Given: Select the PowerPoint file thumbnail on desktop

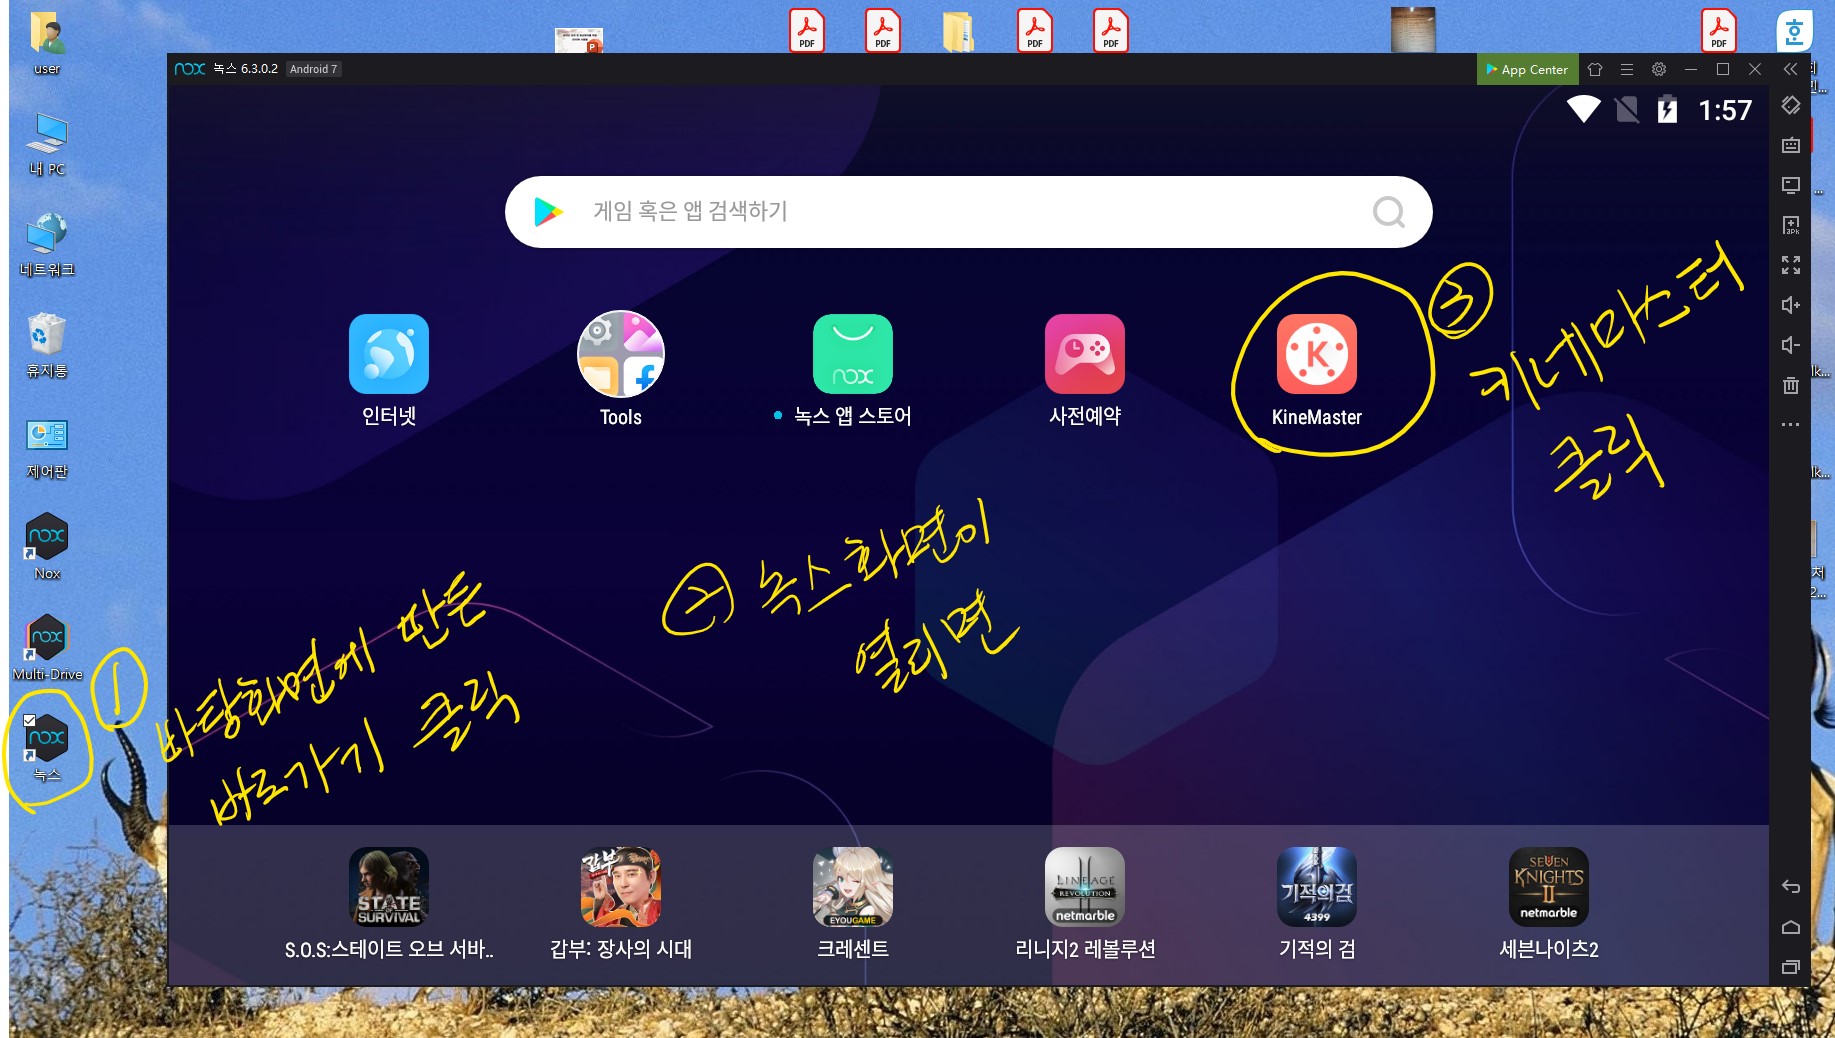Looking at the screenshot, I should coord(579,40).
